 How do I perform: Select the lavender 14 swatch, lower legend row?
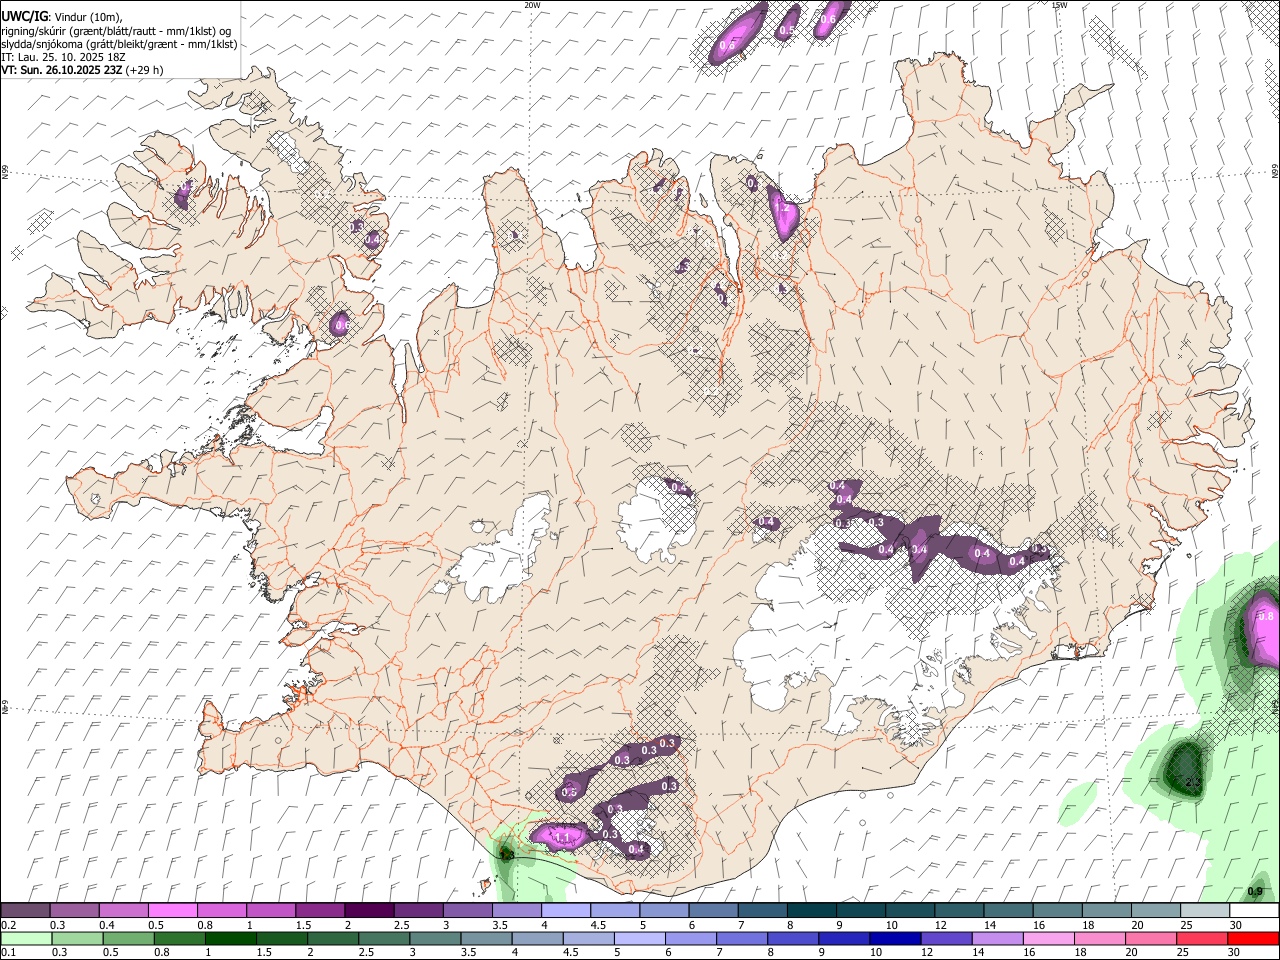(997, 939)
